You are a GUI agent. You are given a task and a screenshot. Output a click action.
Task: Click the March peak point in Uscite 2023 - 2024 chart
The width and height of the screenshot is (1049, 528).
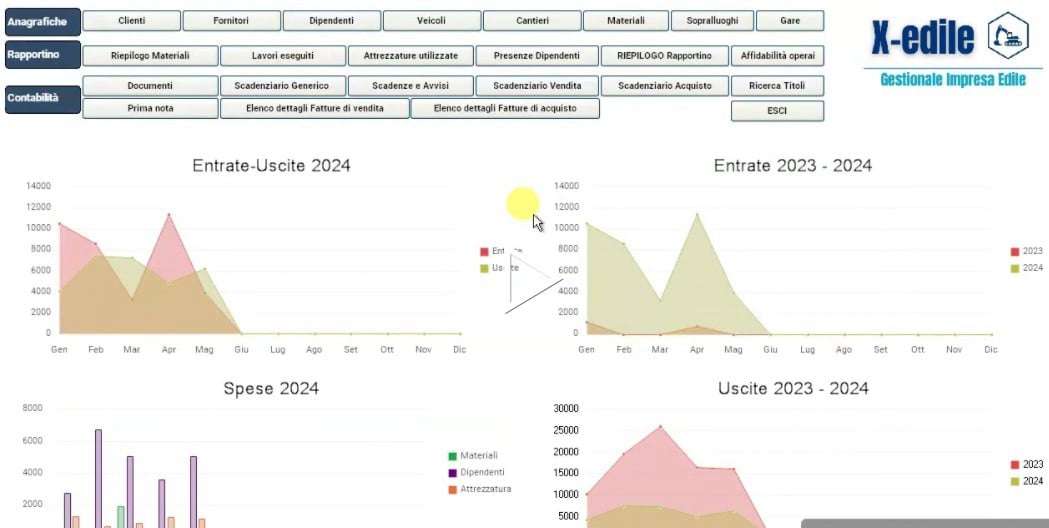click(x=660, y=426)
